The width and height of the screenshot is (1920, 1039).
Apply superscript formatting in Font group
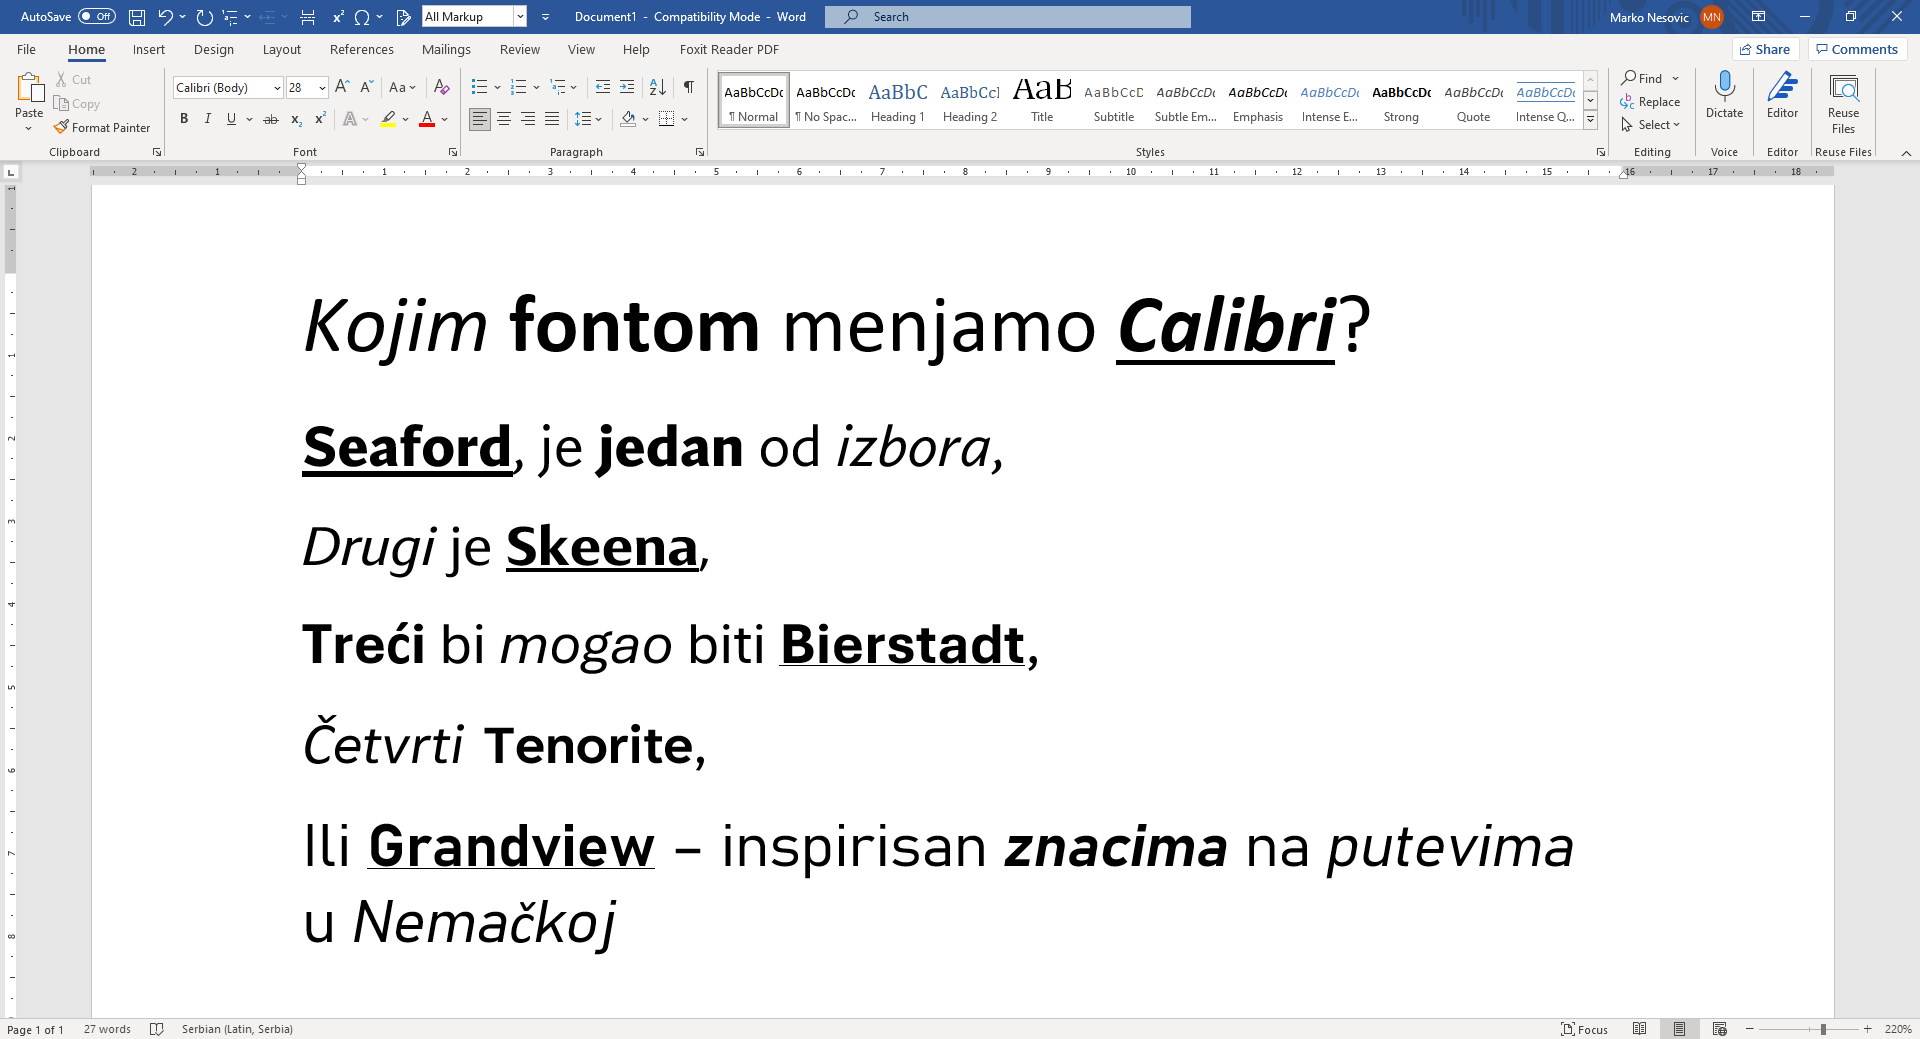[320, 119]
